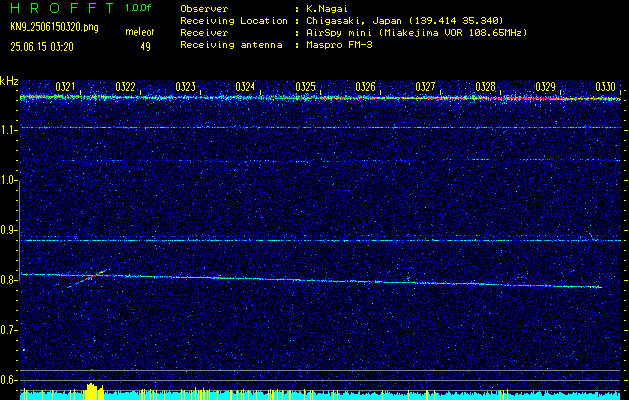Click the date stamp 25.06.15 03:20
The width and height of the screenshot is (629, 400).
42,47
